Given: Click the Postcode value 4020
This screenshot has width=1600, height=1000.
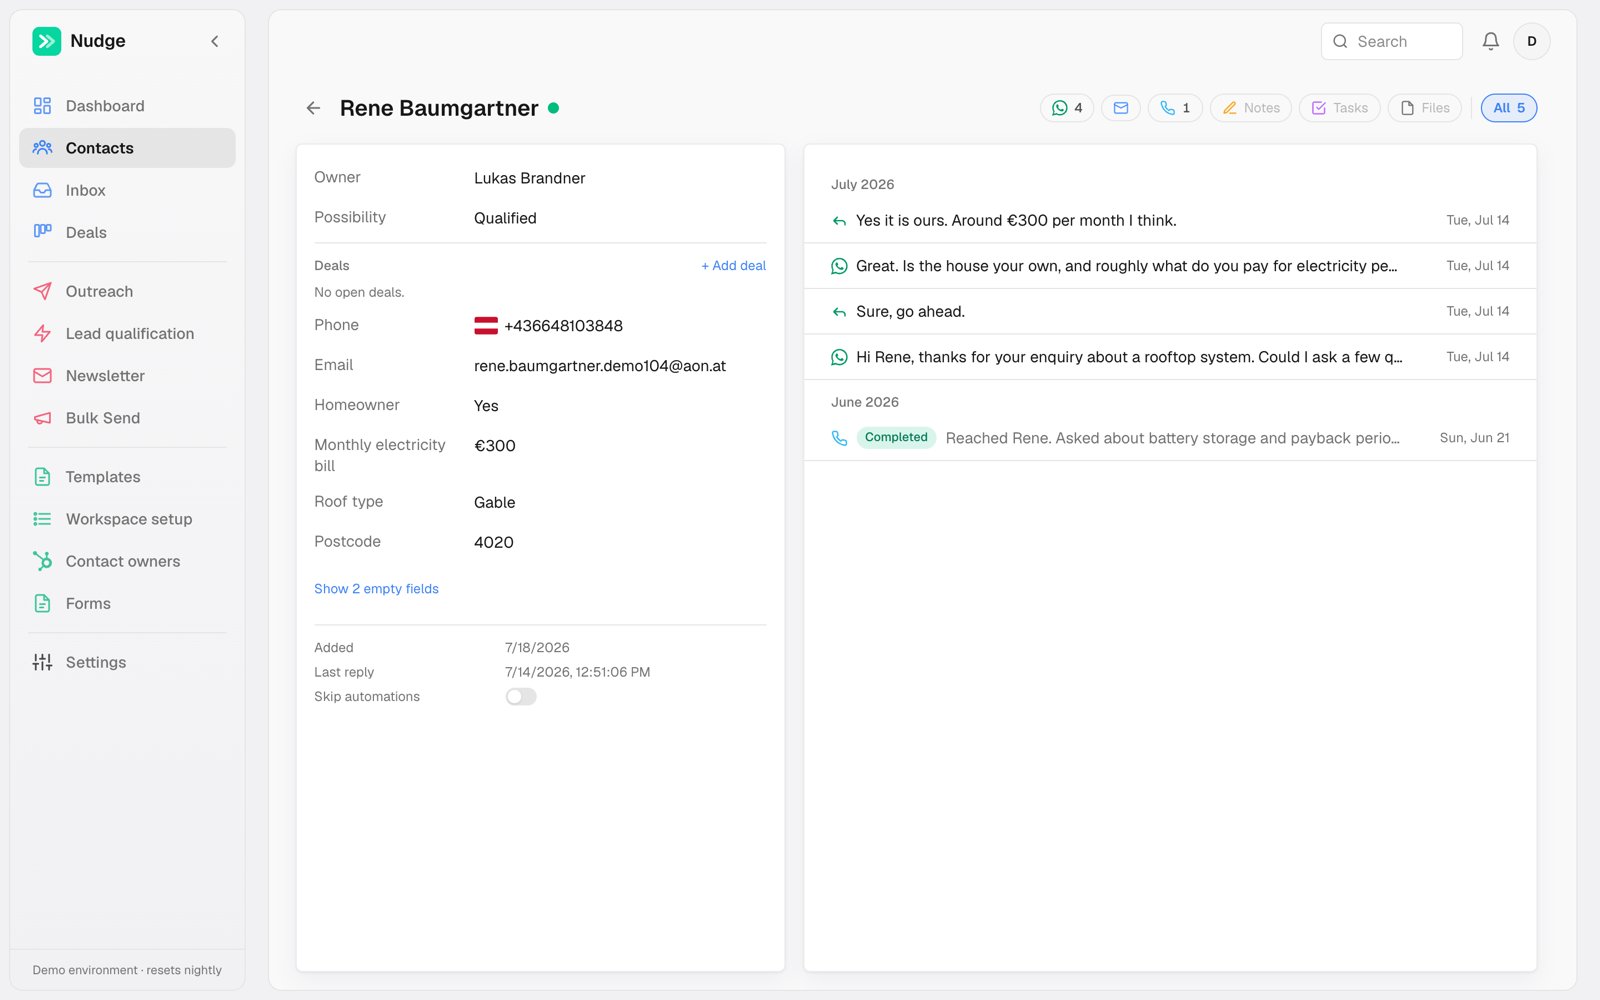Looking at the screenshot, I should 494,542.
